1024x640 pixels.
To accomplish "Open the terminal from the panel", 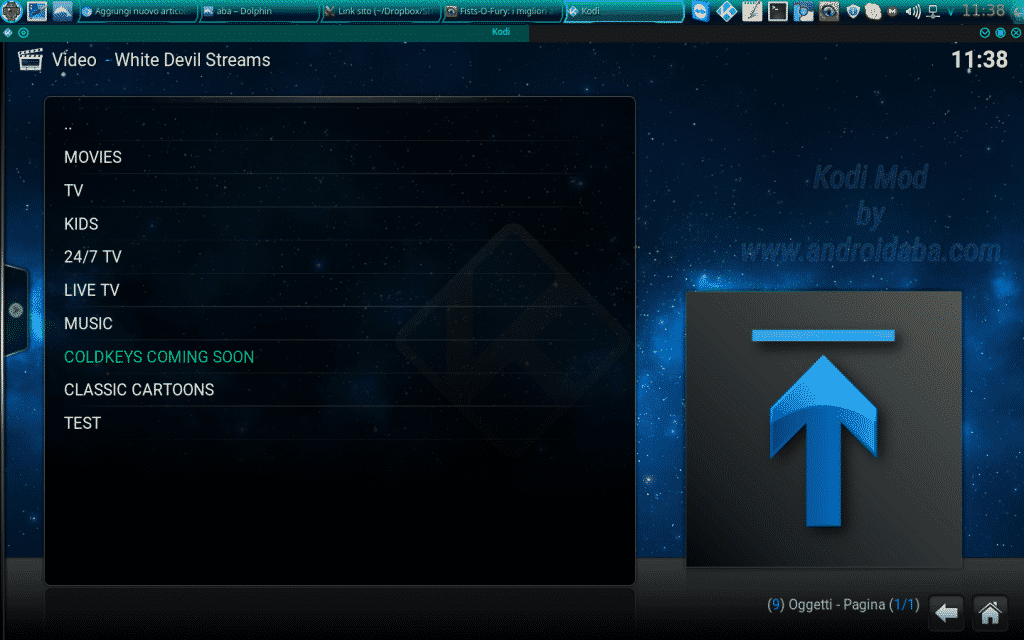I will (x=777, y=11).
